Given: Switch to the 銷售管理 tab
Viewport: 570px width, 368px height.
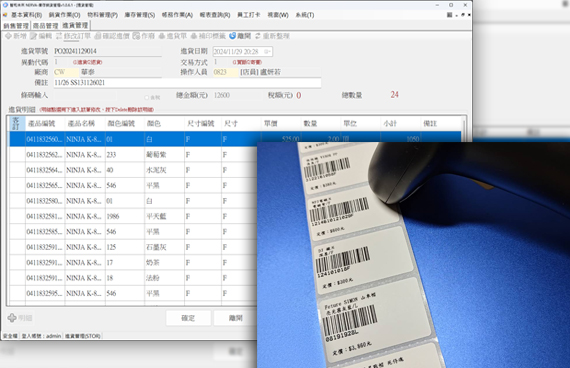Looking at the screenshot, I should 16,26.
